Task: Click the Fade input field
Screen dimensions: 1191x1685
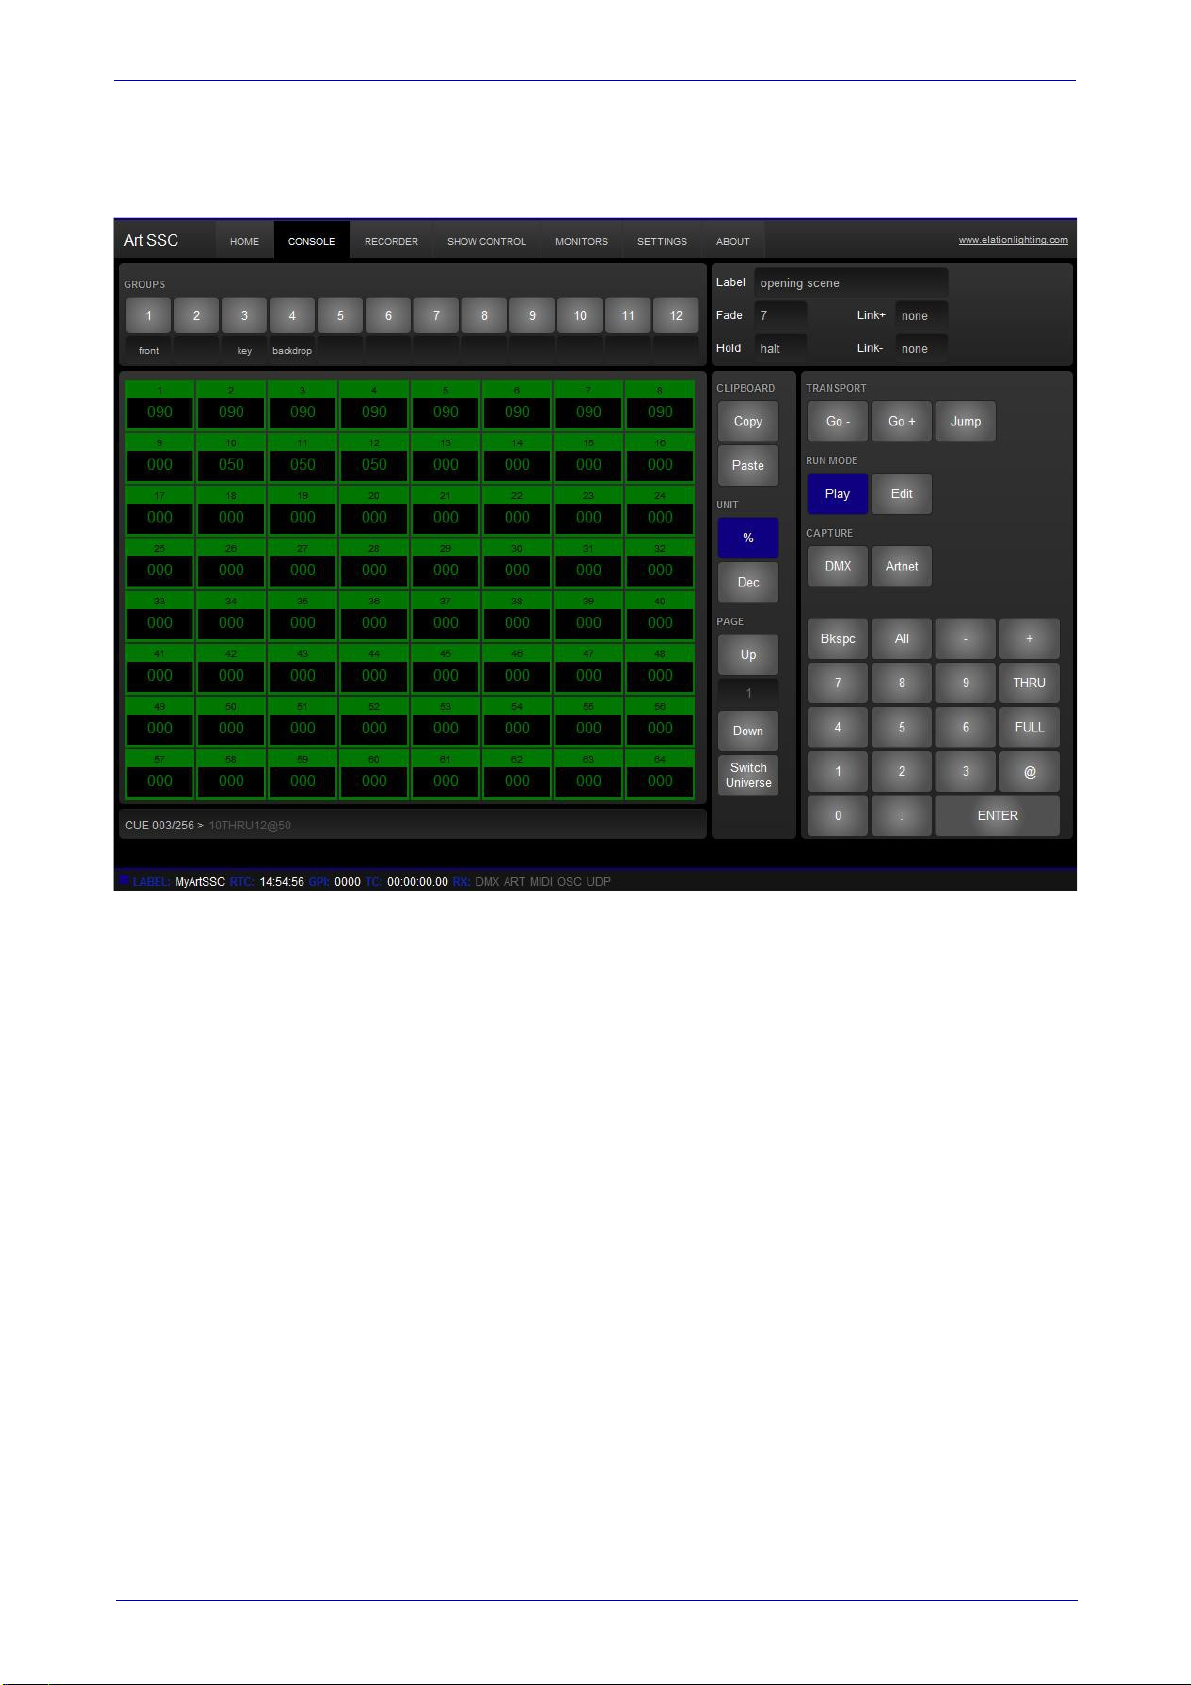Action: (x=781, y=315)
